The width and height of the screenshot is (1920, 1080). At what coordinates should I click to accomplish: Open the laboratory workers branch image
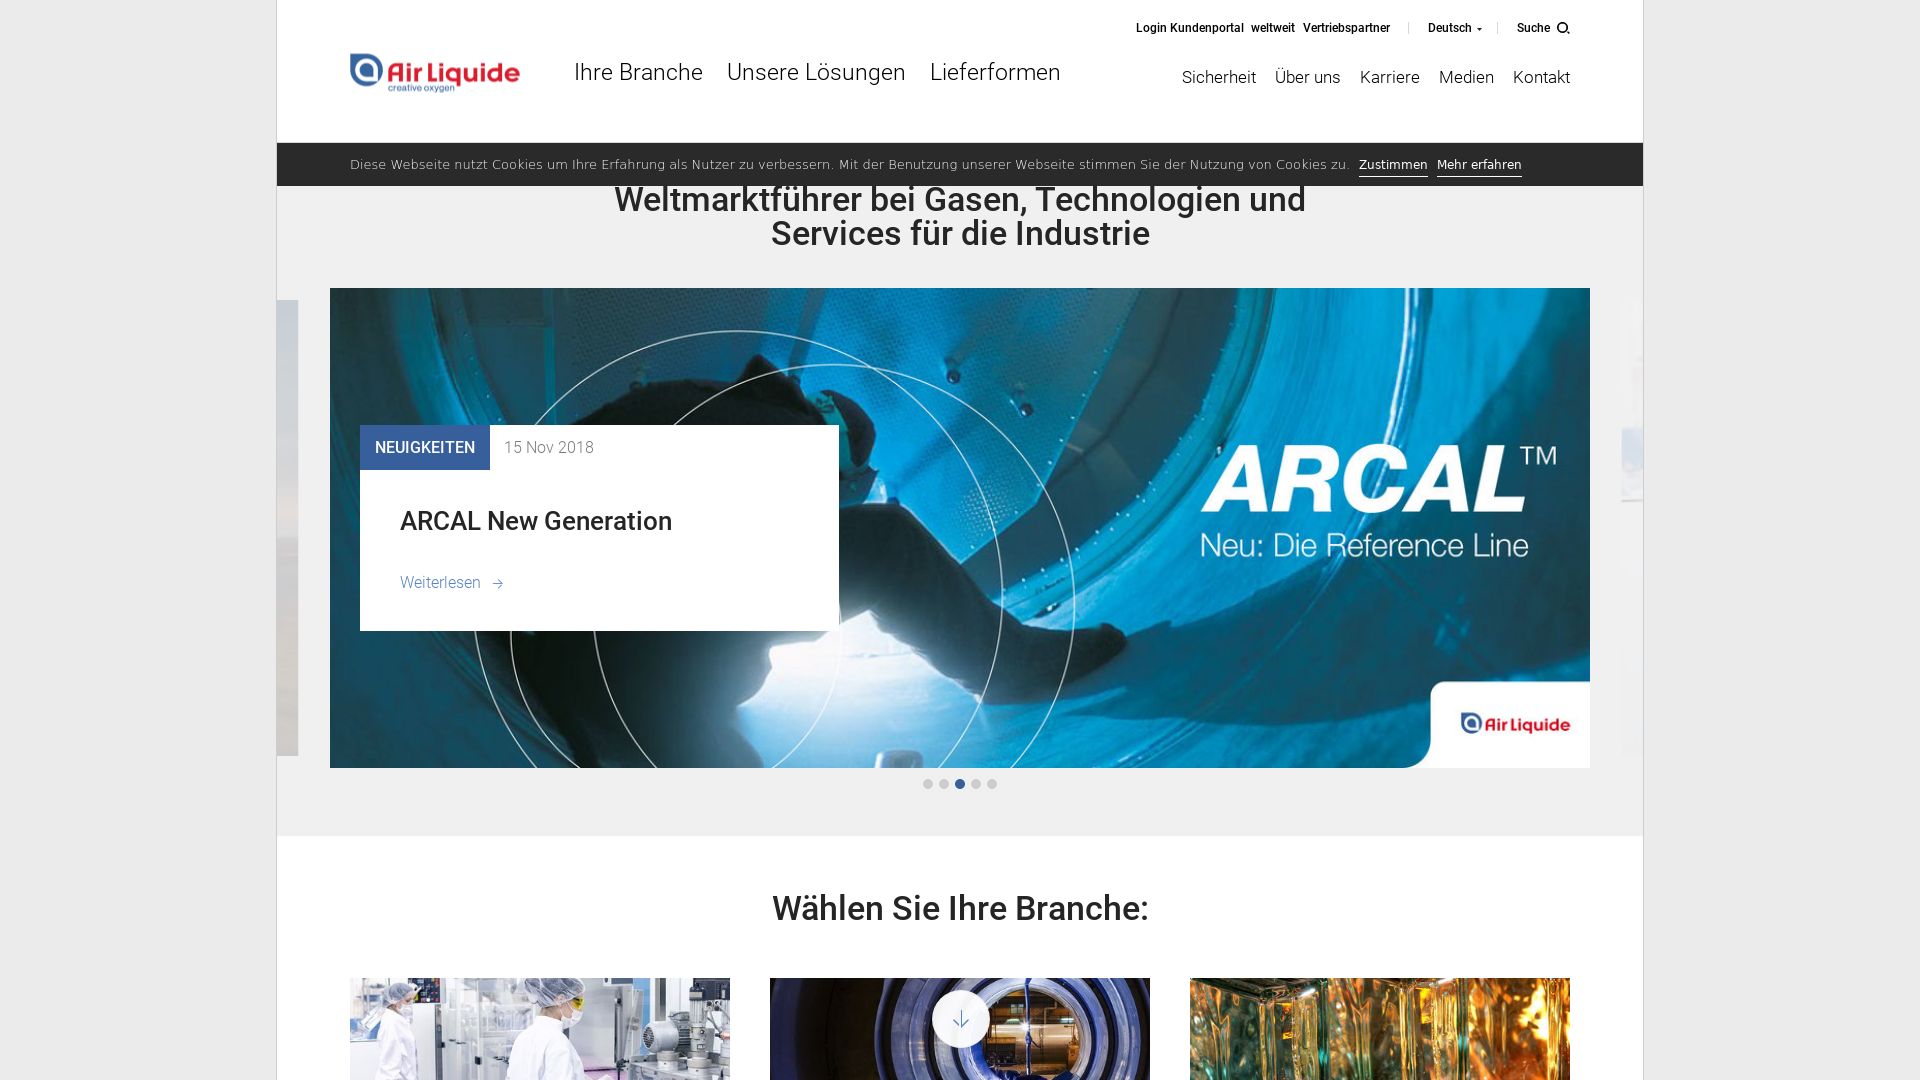coord(540,1029)
